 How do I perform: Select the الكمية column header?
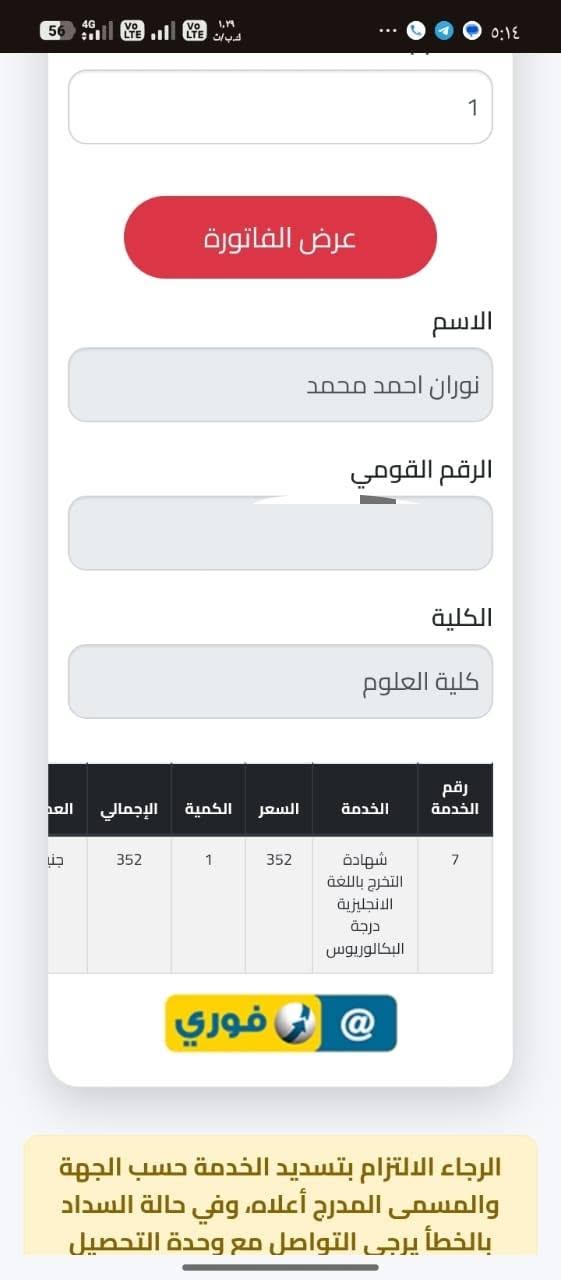pyautogui.click(x=208, y=808)
